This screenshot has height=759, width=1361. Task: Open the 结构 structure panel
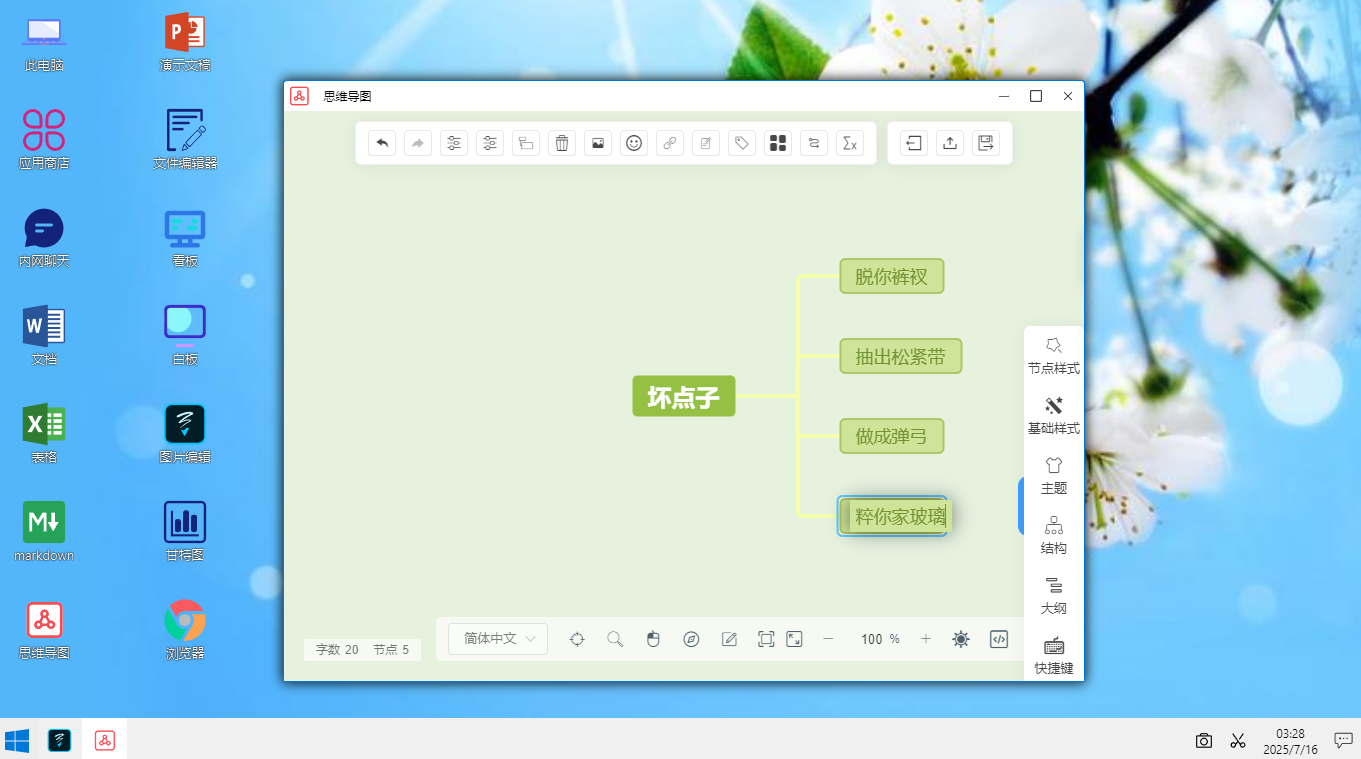[x=1054, y=536]
